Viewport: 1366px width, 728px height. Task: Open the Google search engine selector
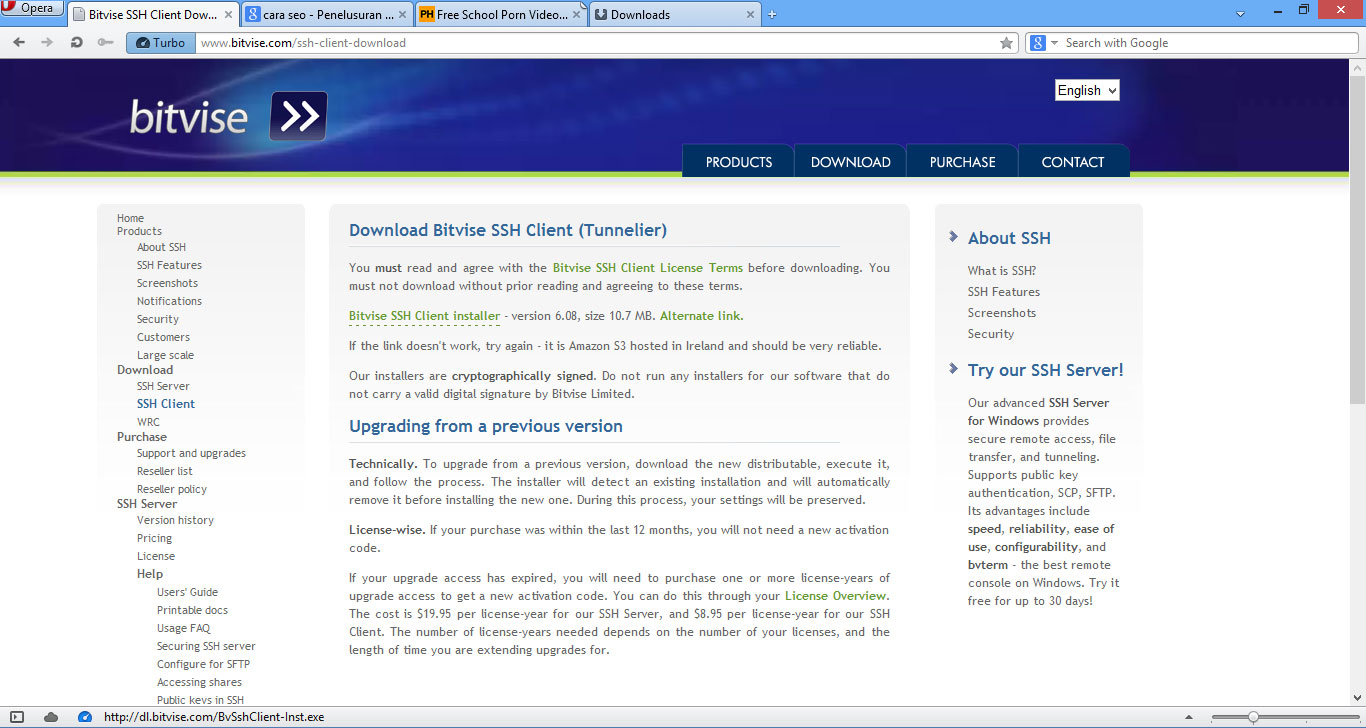pos(1044,43)
